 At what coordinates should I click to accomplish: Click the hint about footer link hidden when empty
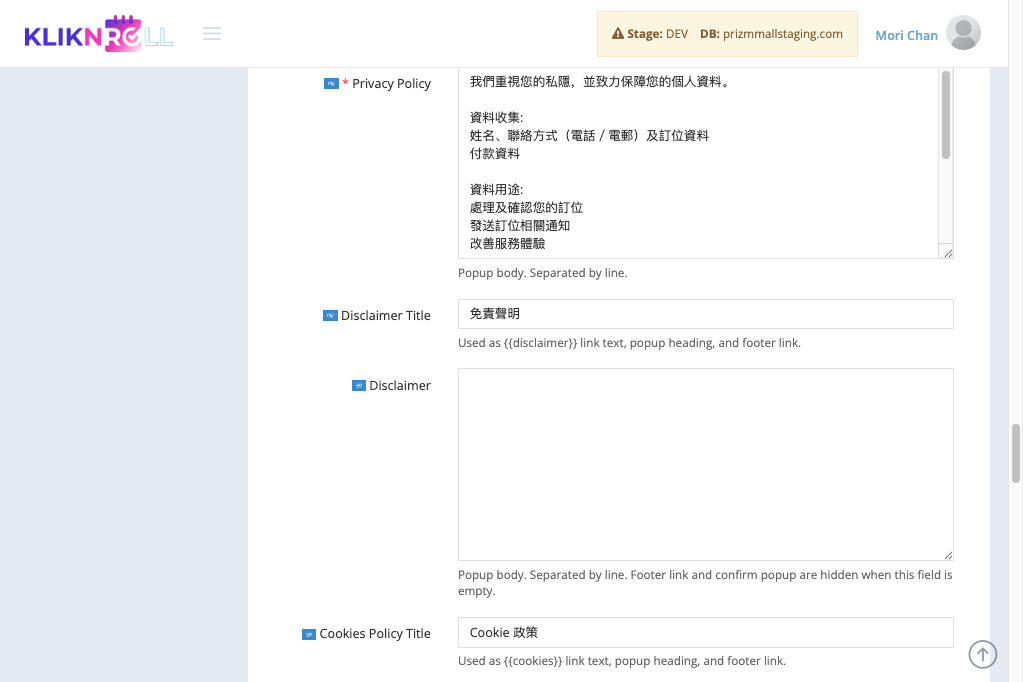tap(705, 583)
